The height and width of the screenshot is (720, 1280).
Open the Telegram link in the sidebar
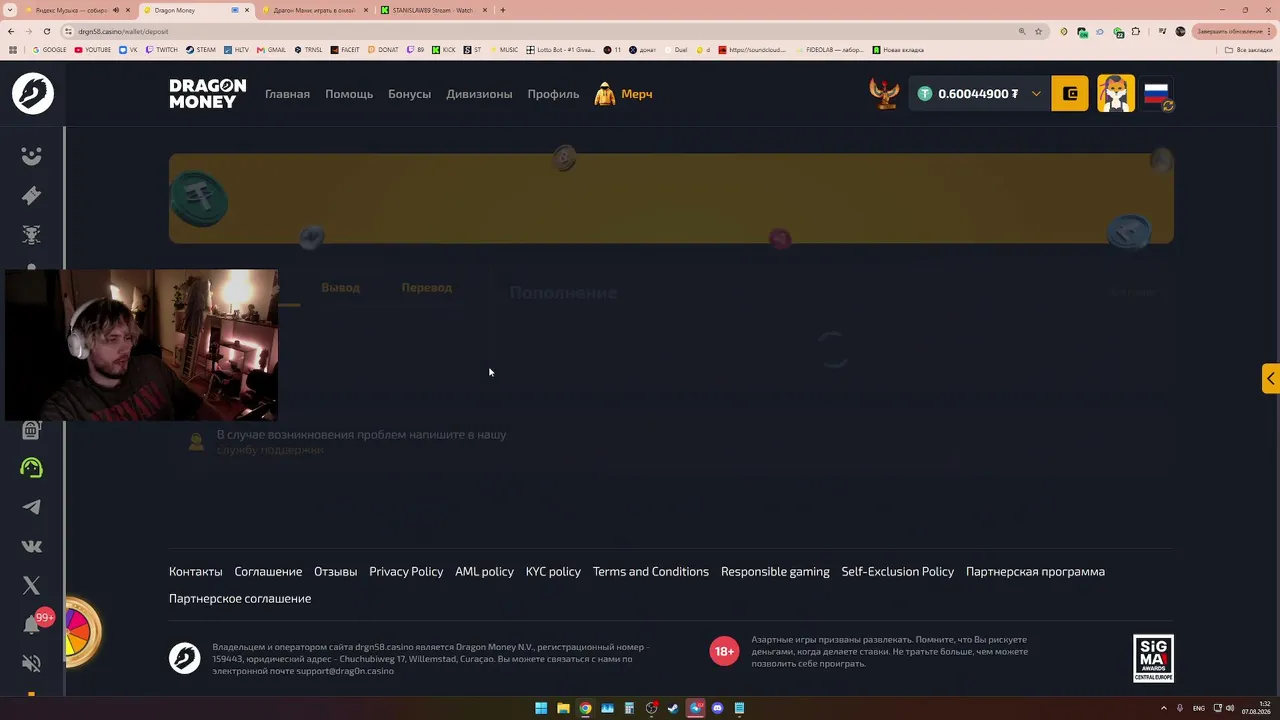click(32, 507)
